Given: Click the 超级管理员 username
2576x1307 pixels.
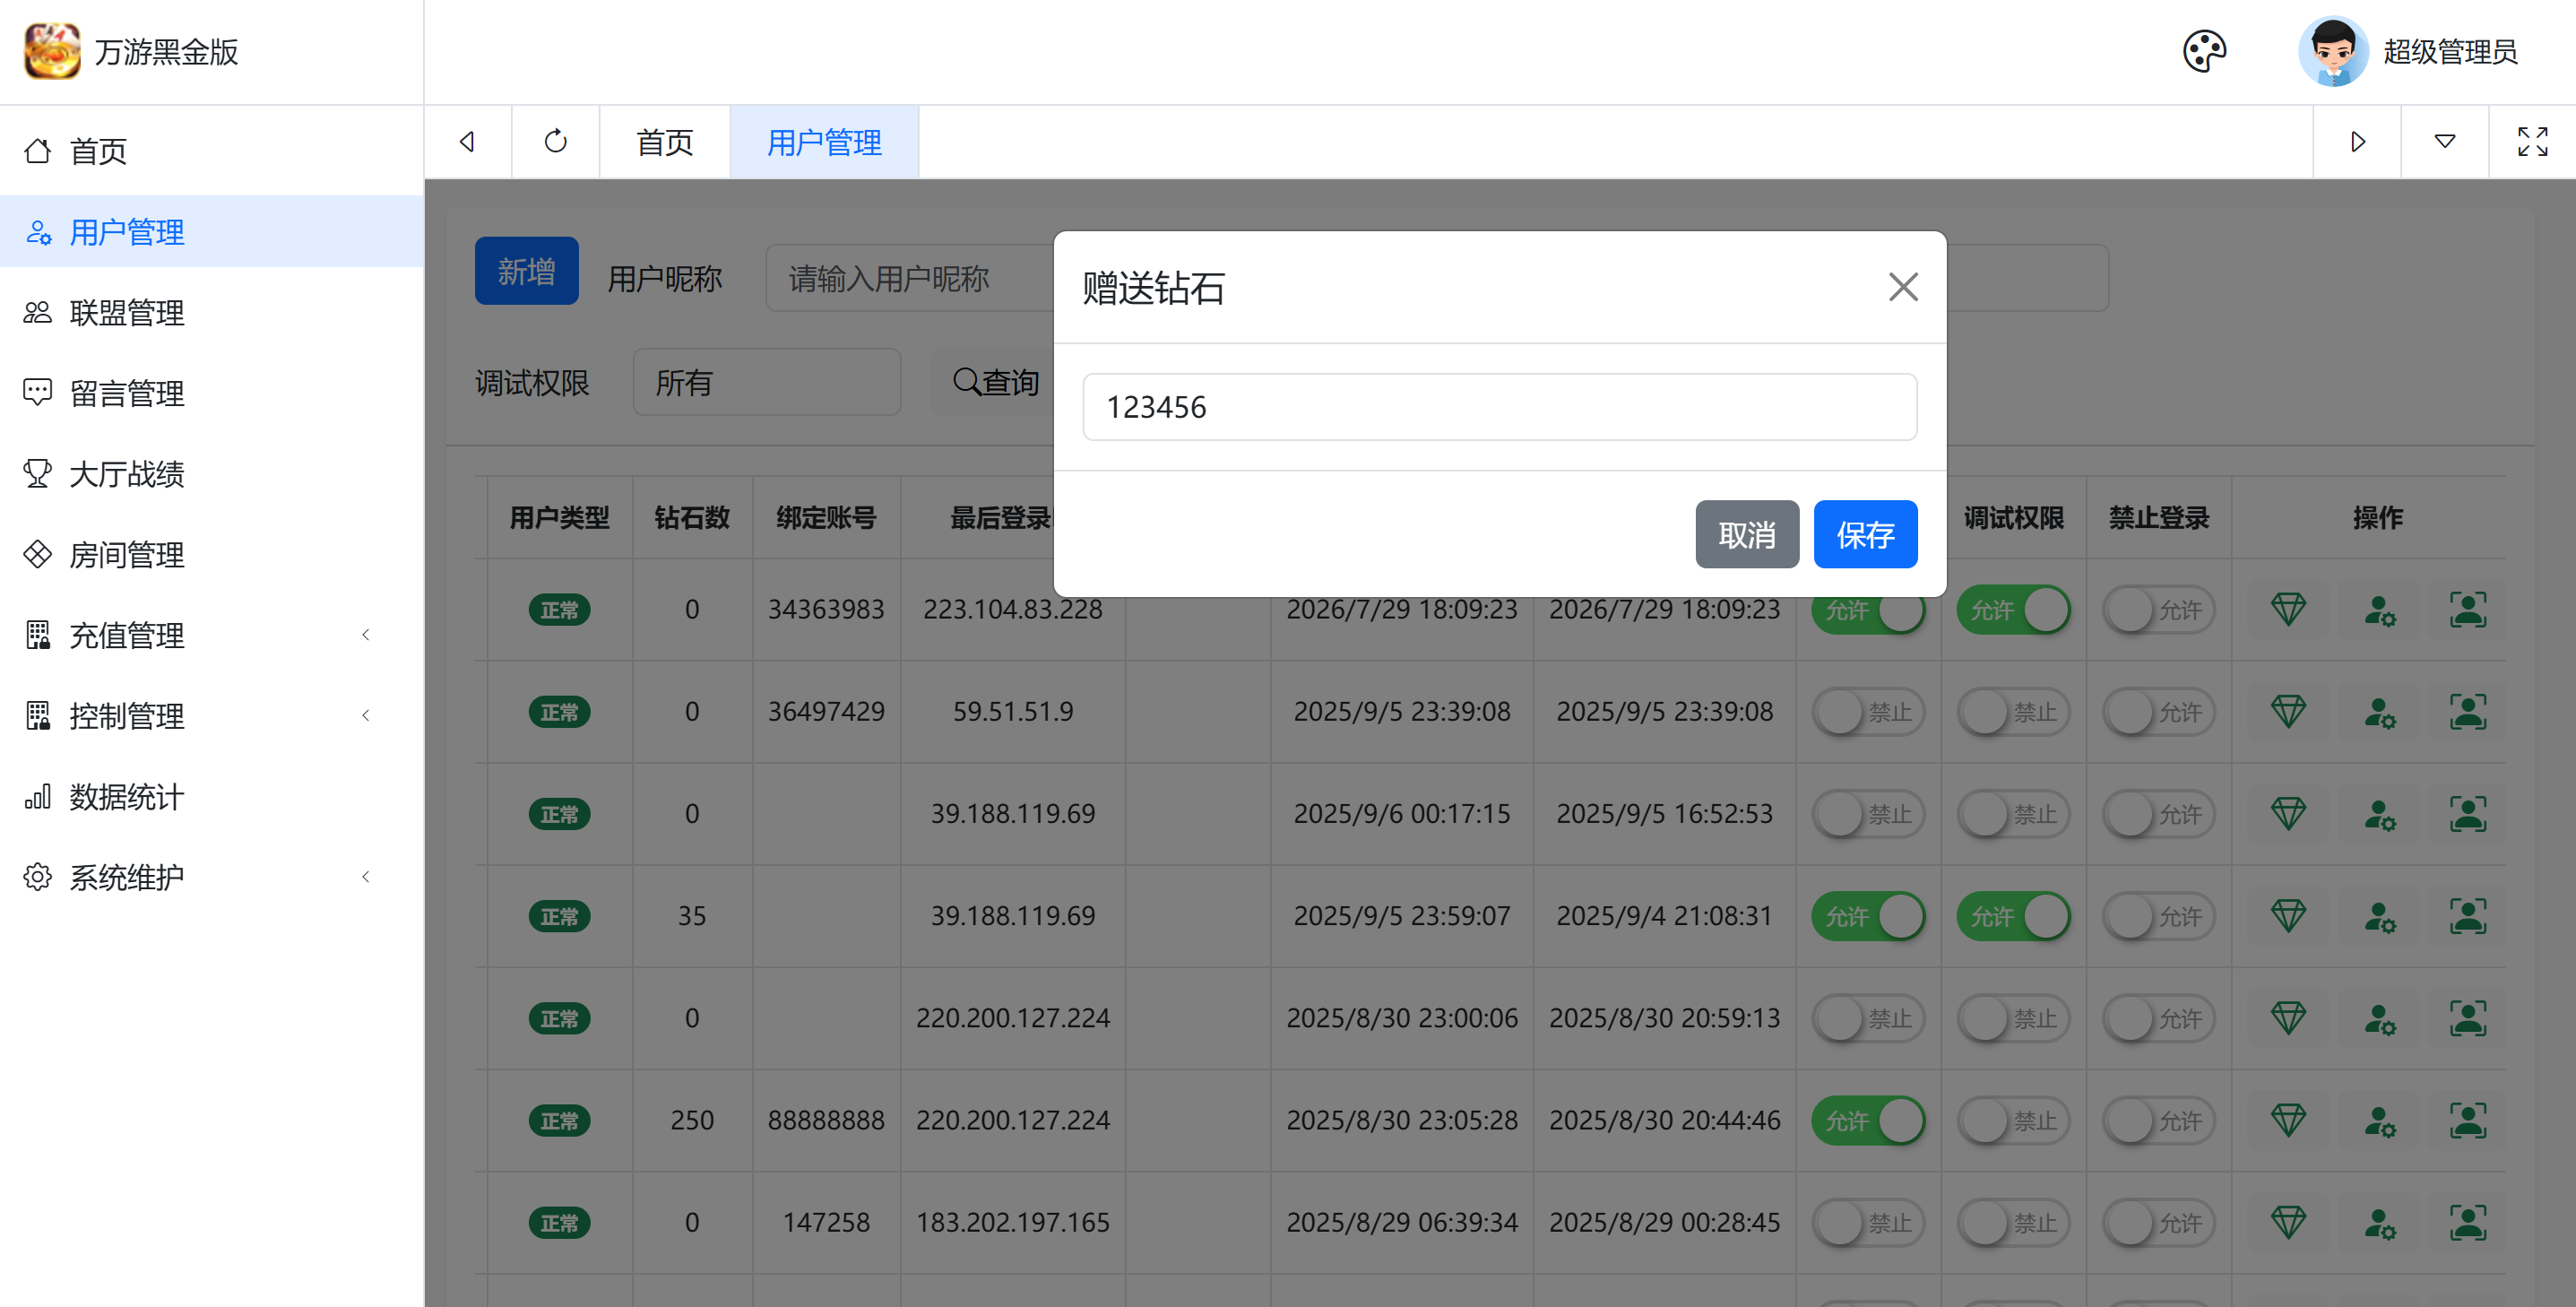Looking at the screenshot, I should (2450, 52).
